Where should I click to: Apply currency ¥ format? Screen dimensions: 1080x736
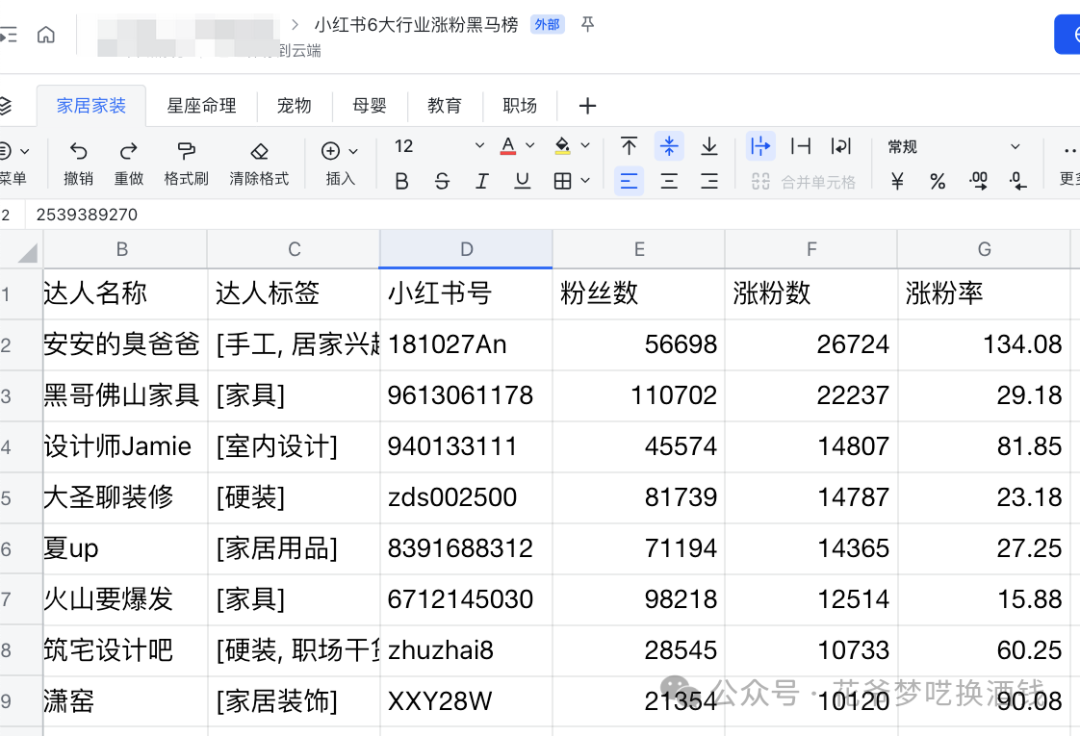tap(897, 182)
